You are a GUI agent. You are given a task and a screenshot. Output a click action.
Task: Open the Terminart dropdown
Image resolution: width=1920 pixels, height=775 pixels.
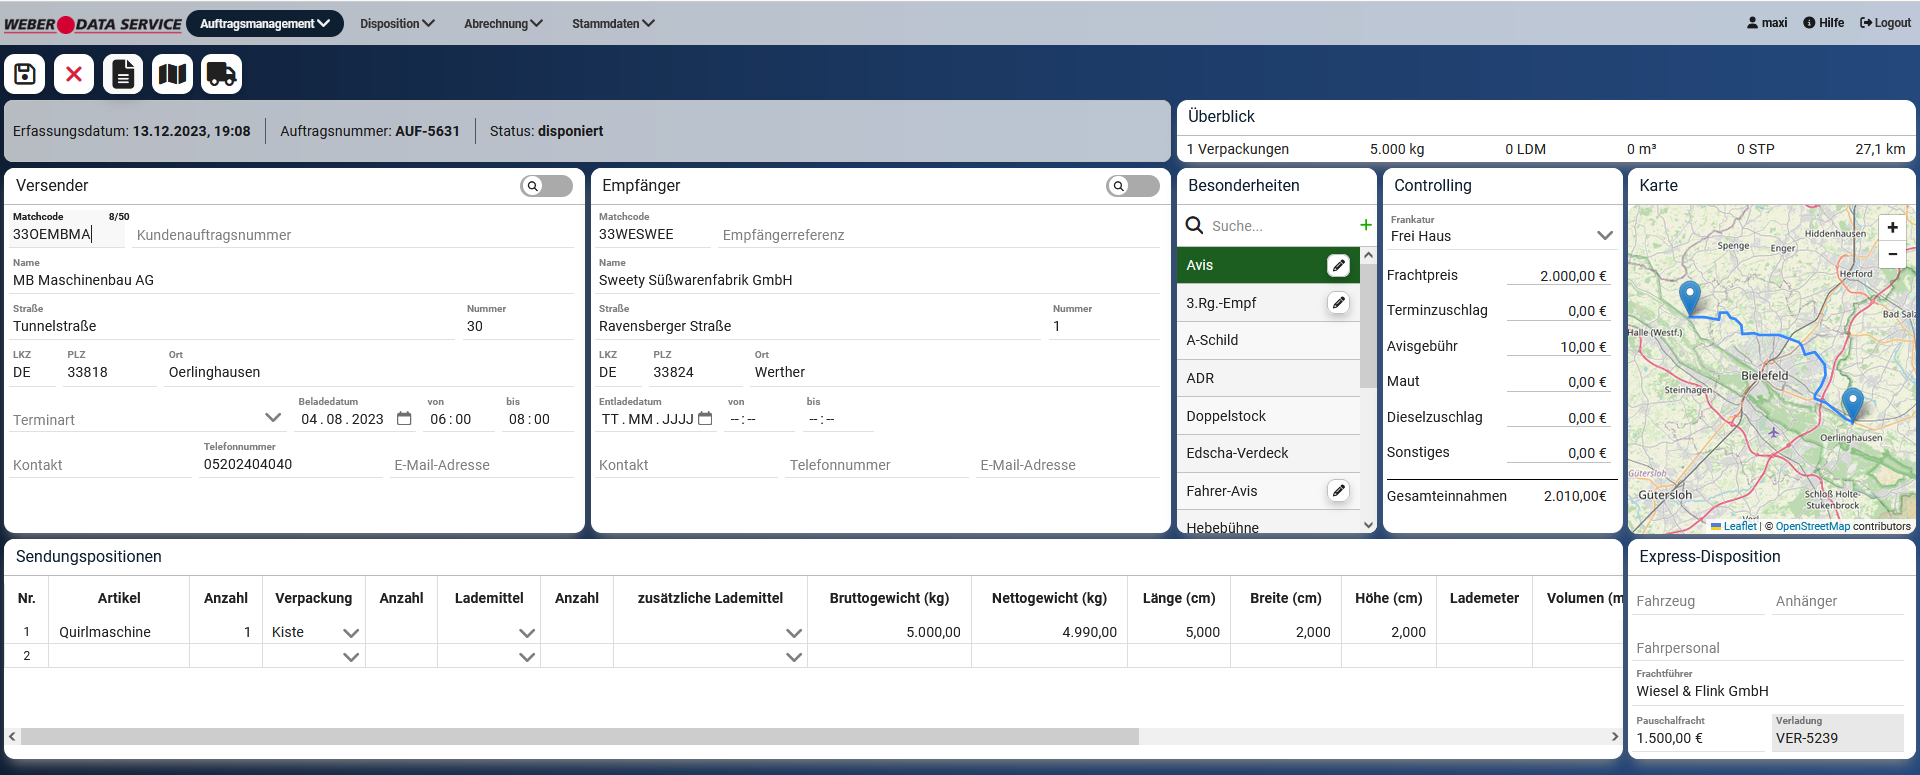(272, 418)
